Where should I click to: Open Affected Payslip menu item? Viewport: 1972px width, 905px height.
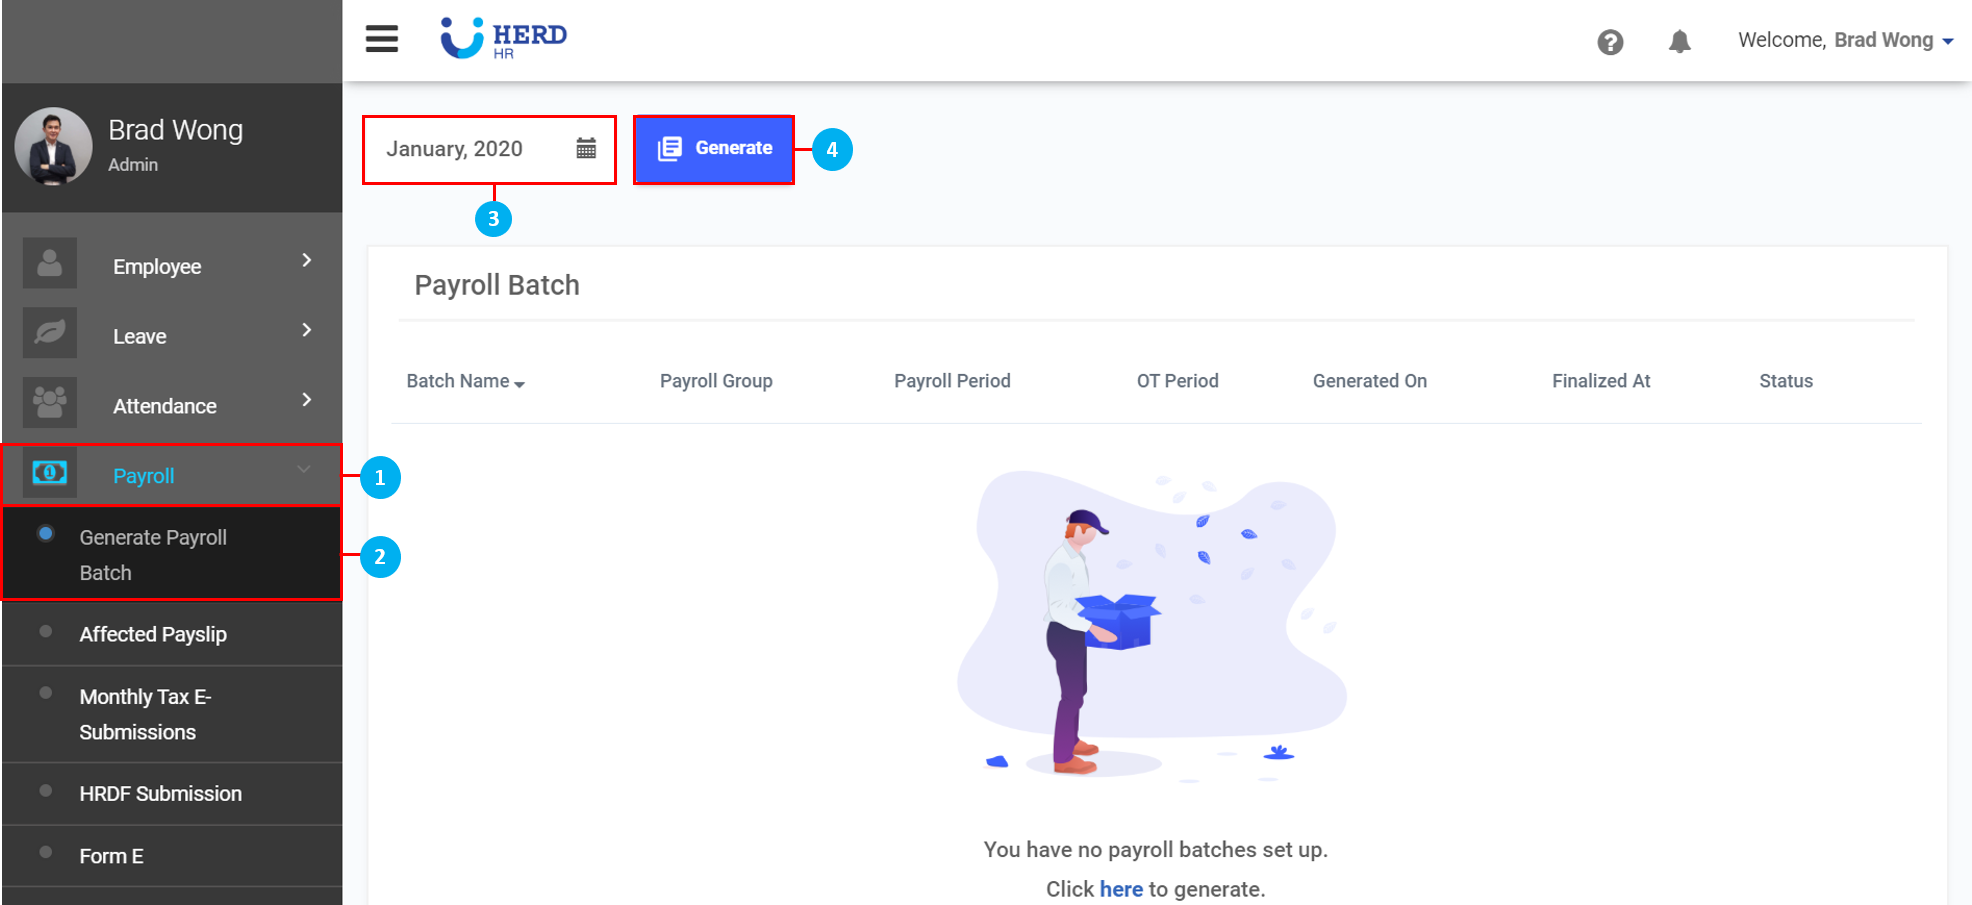click(153, 634)
